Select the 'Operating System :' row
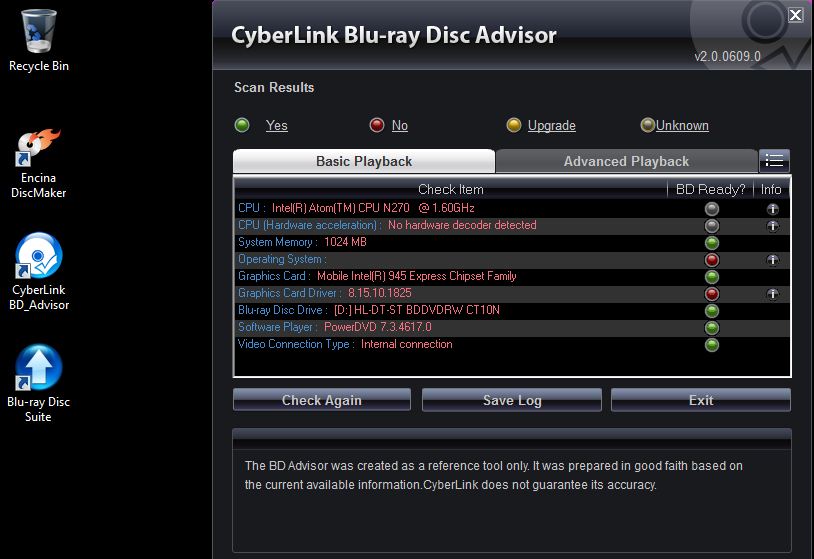814x559 pixels. [512, 260]
